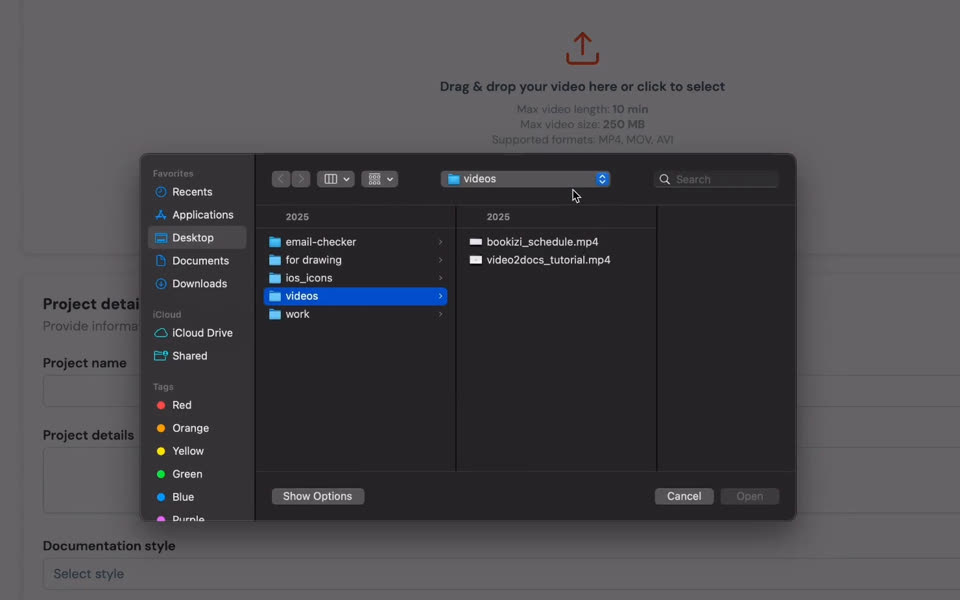Image resolution: width=960 pixels, height=600 pixels.
Task: Select the ios_icons folder
Action: [355, 278]
